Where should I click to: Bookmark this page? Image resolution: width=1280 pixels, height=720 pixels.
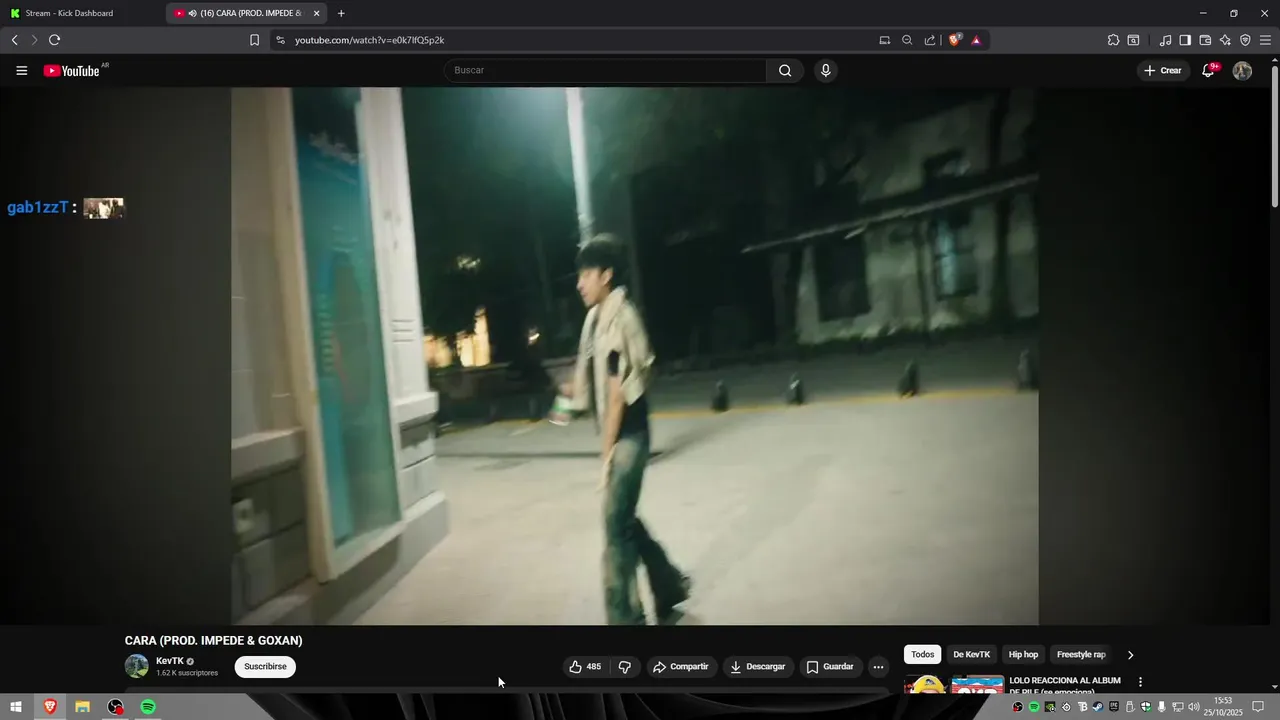pos(254,40)
